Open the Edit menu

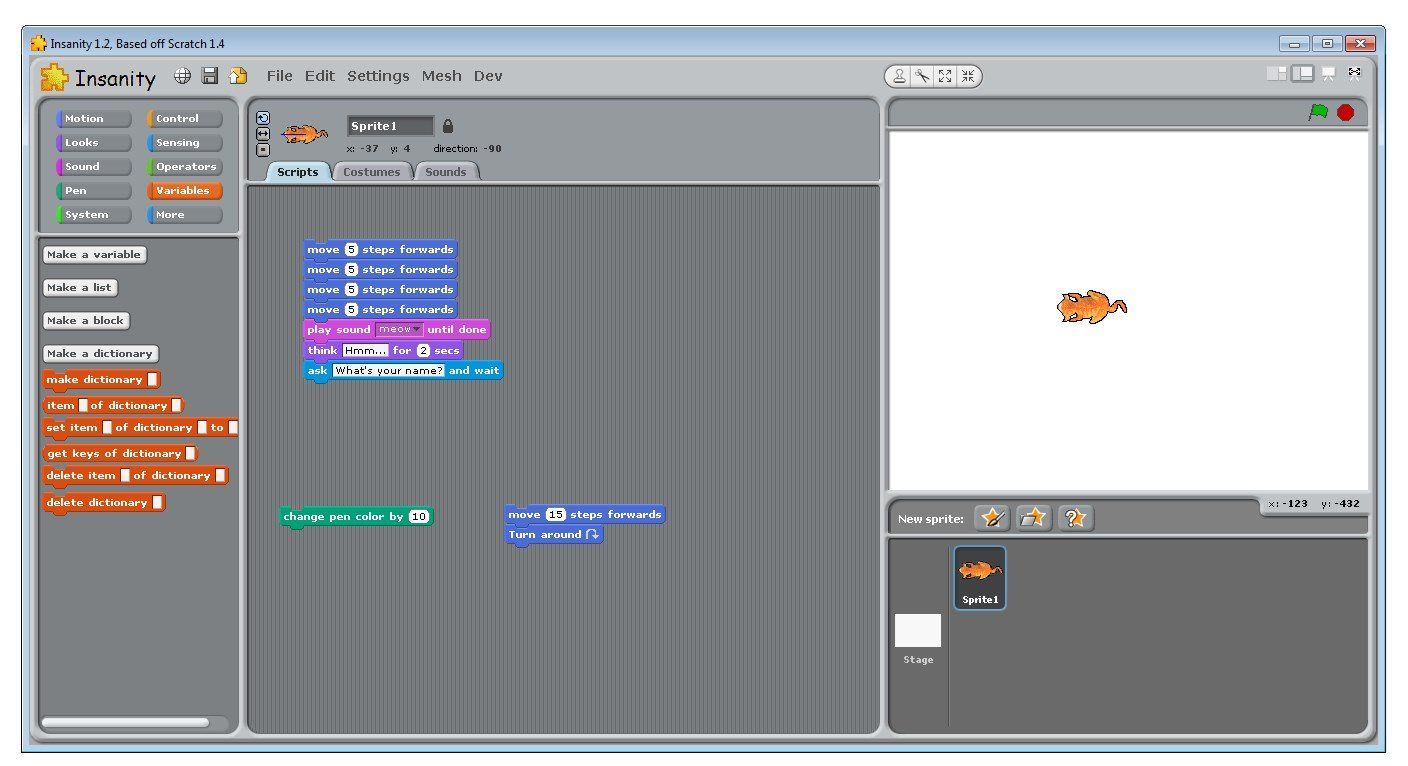(320, 76)
